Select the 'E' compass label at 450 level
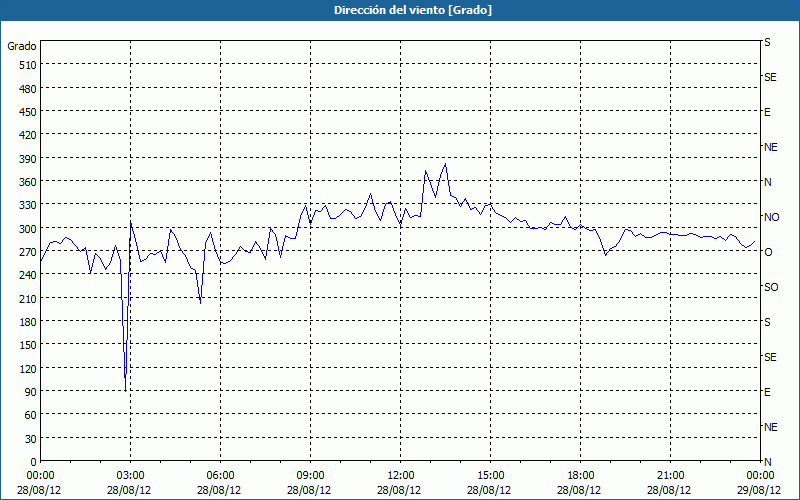Viewport: 800px width, 500px height. (767, 112)
